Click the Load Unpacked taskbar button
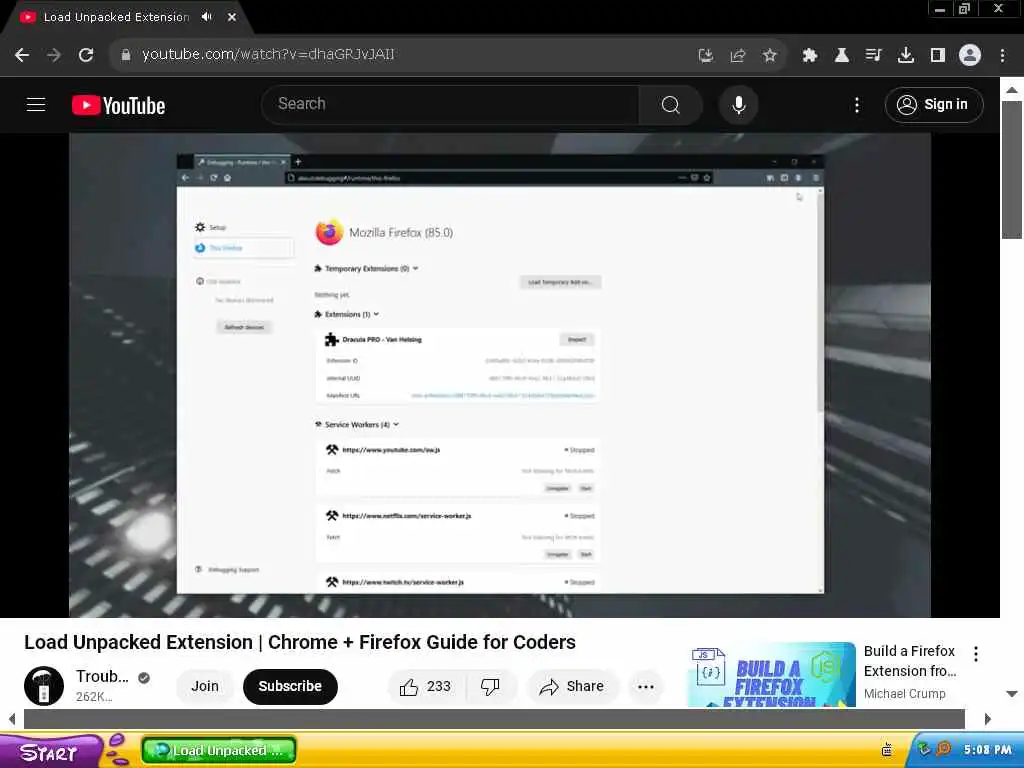The width and height of the screenshot is (1024, 768). 219,750
